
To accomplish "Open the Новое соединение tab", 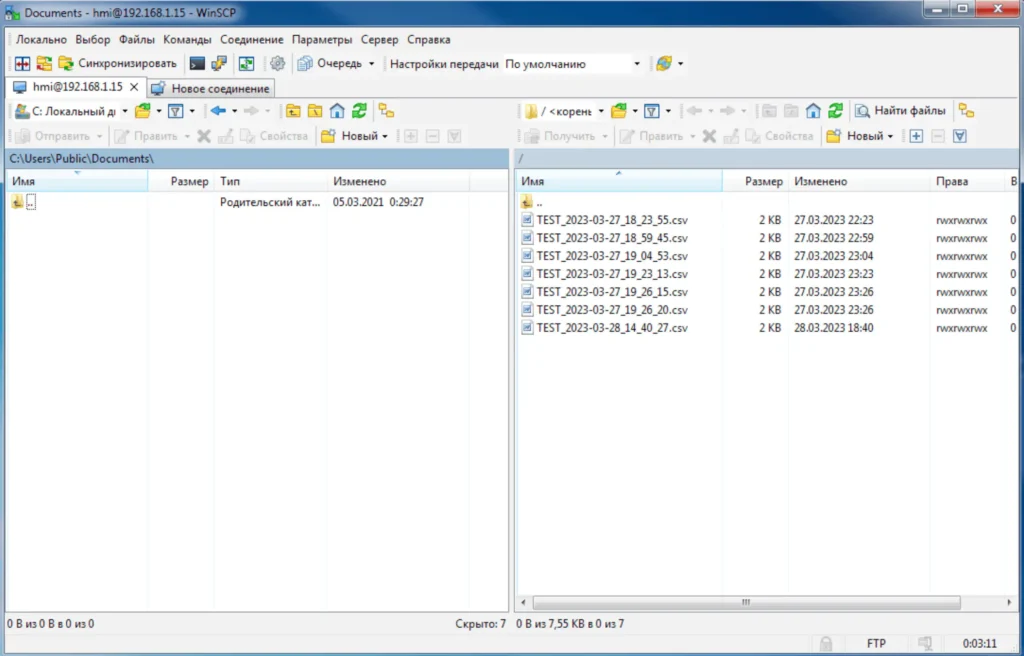I will click(211, 88).
